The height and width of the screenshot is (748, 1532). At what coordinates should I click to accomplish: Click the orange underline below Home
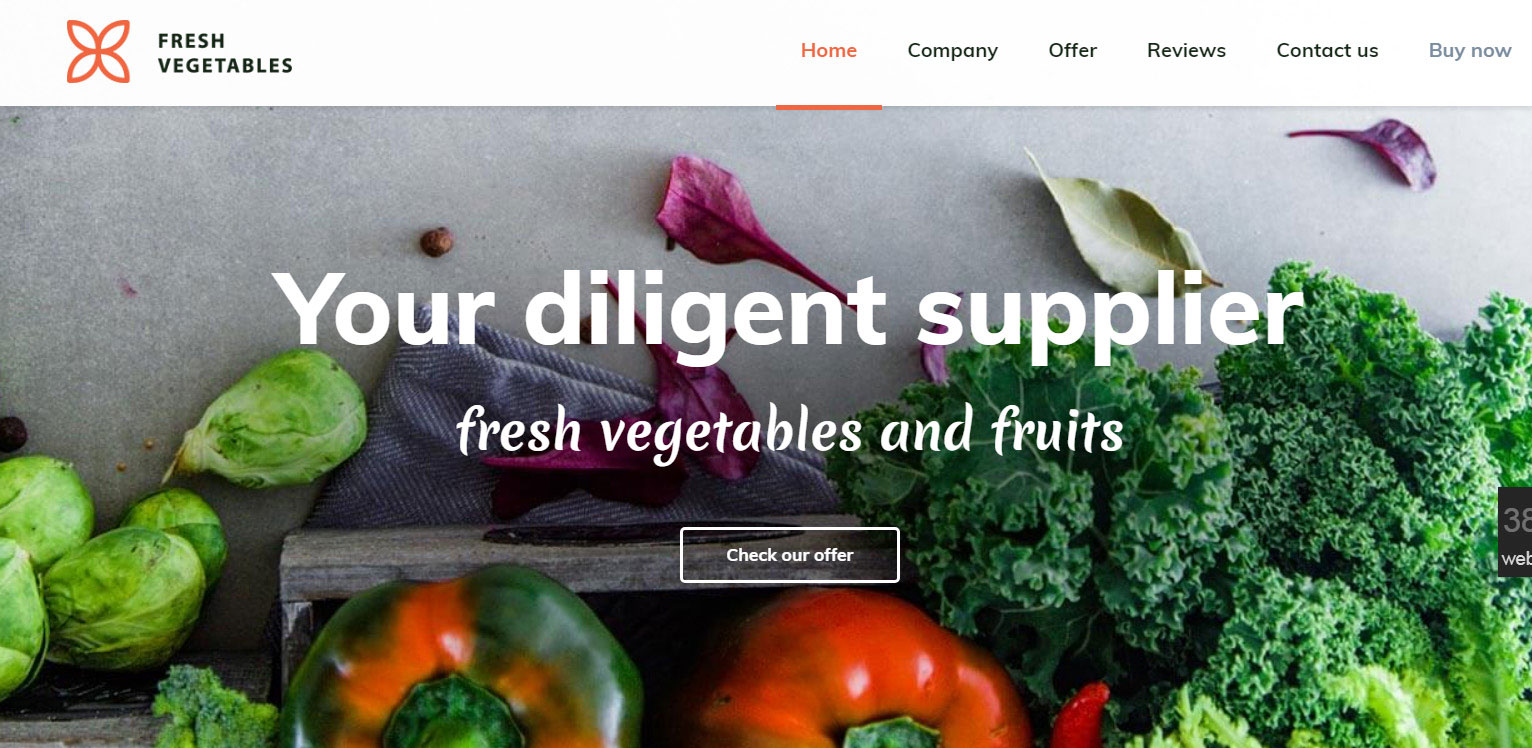(x=829, y=107)
